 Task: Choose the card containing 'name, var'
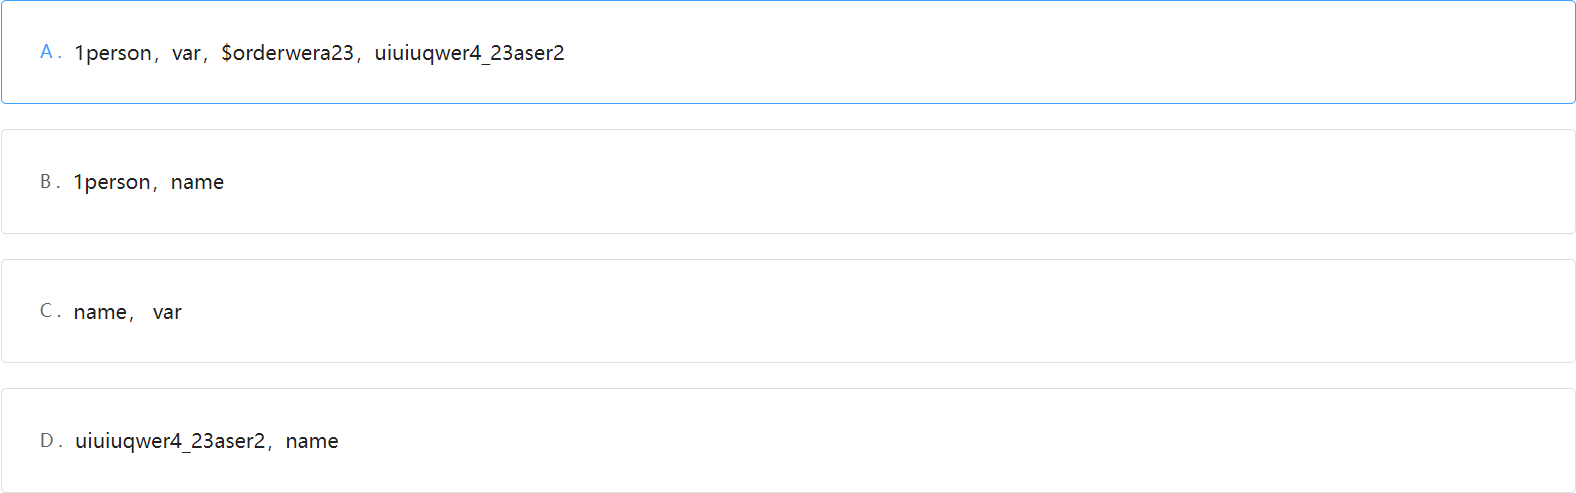click(x=788, y=311)
